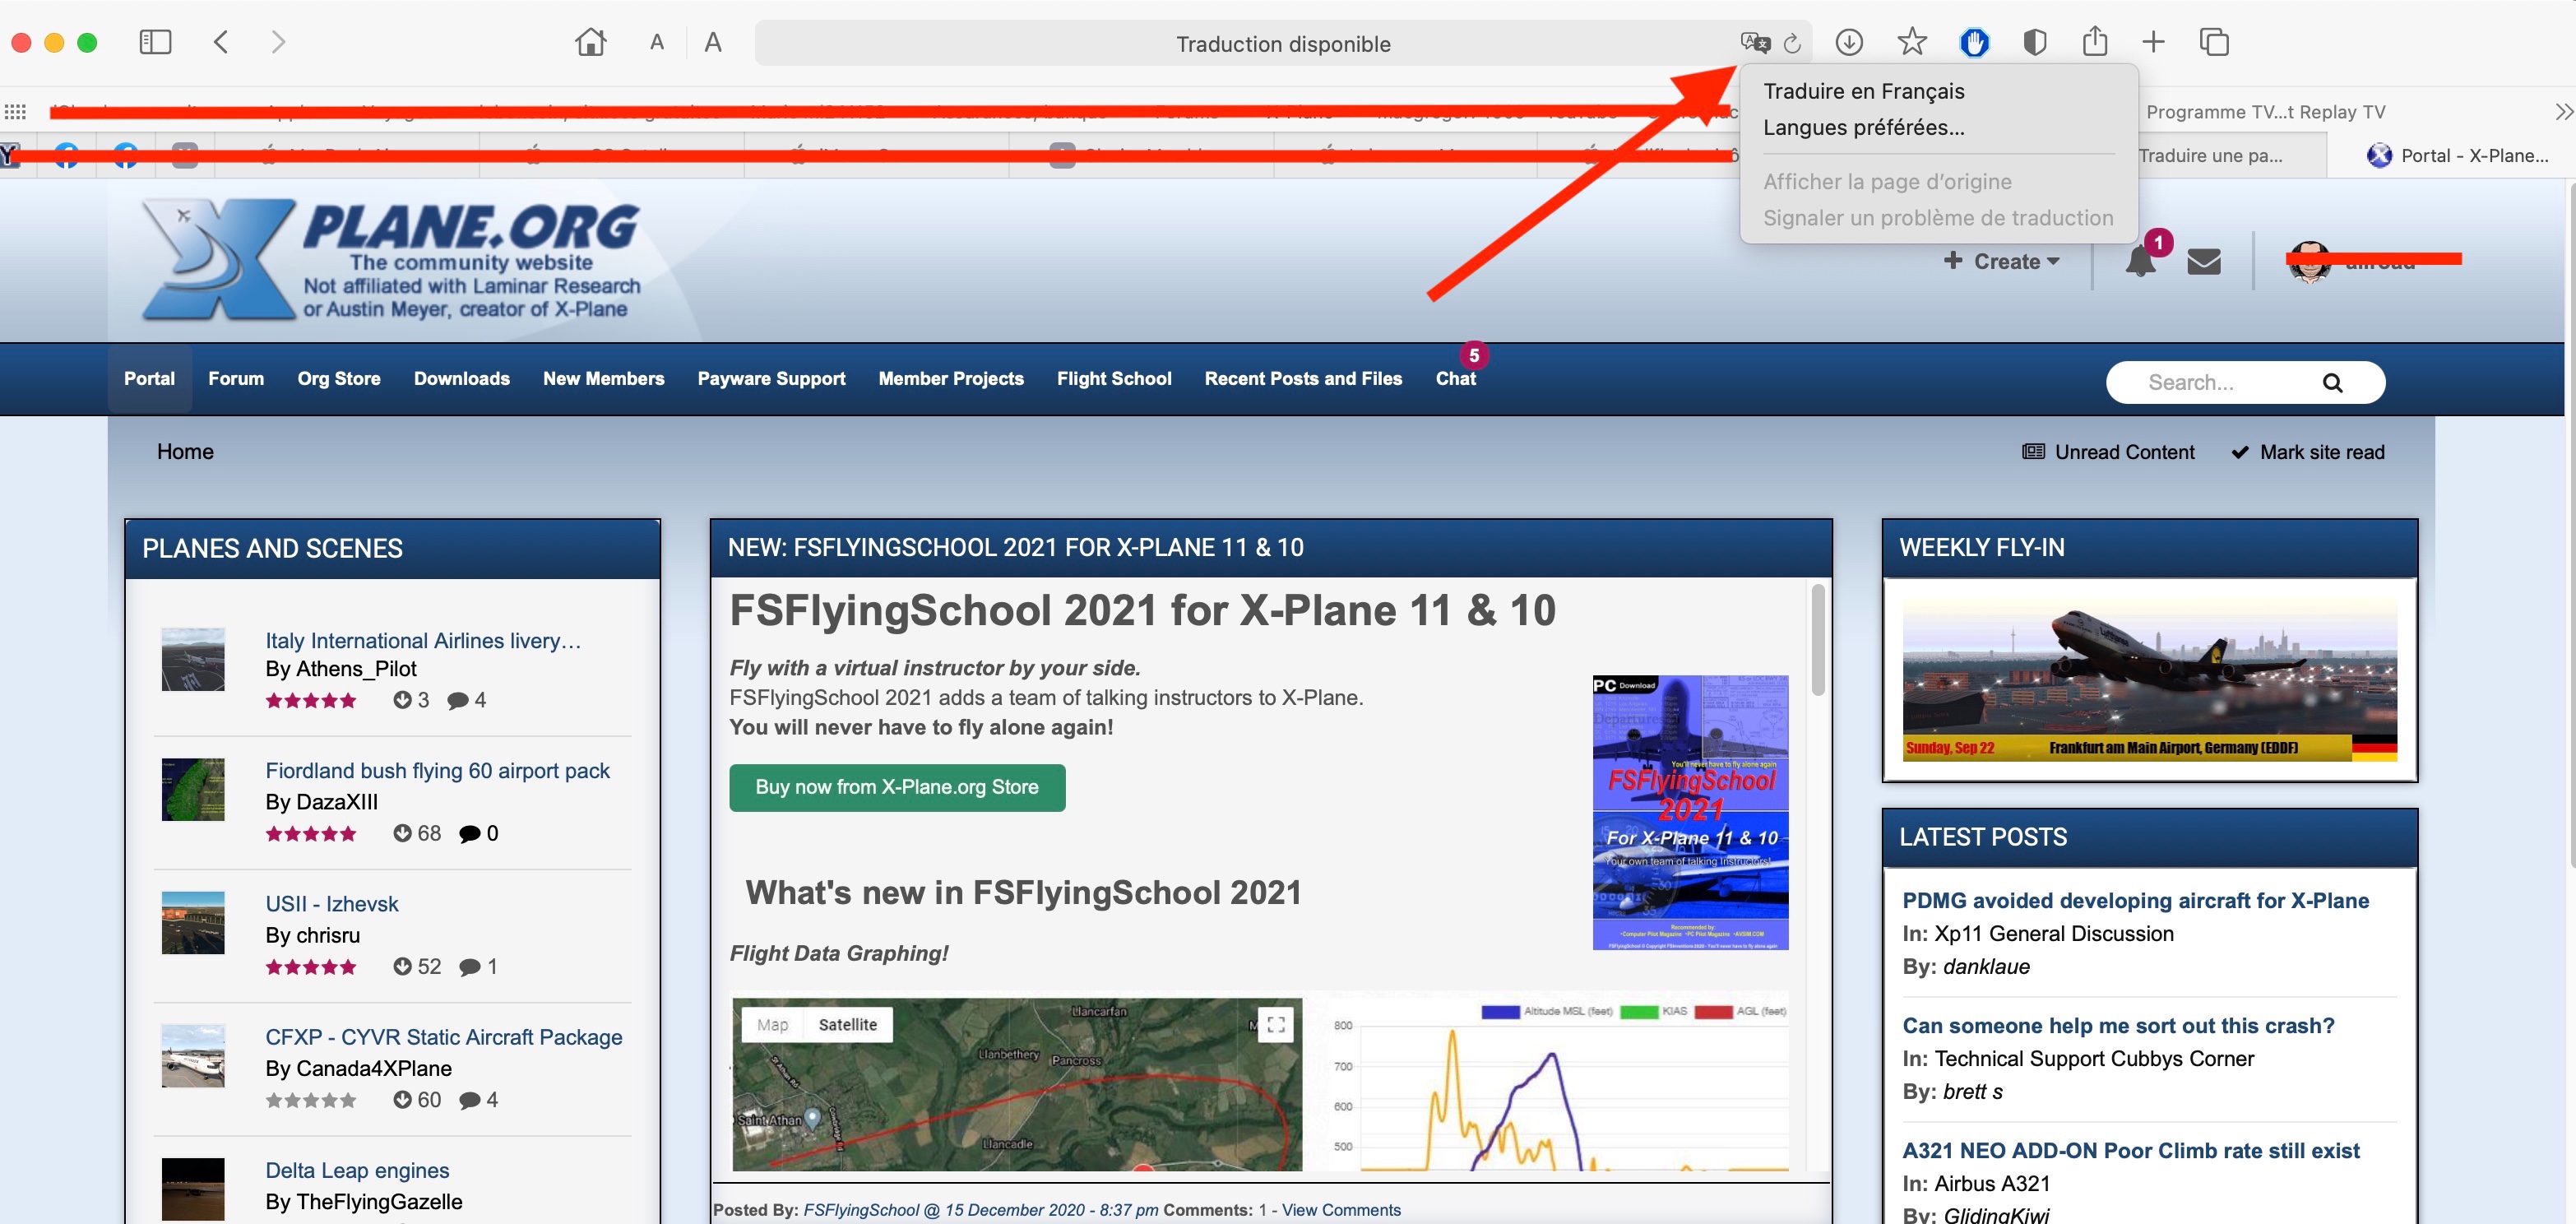Click the Safari sidebar toggle icon
This screenshot has height=1224, width=2576.
155,42
